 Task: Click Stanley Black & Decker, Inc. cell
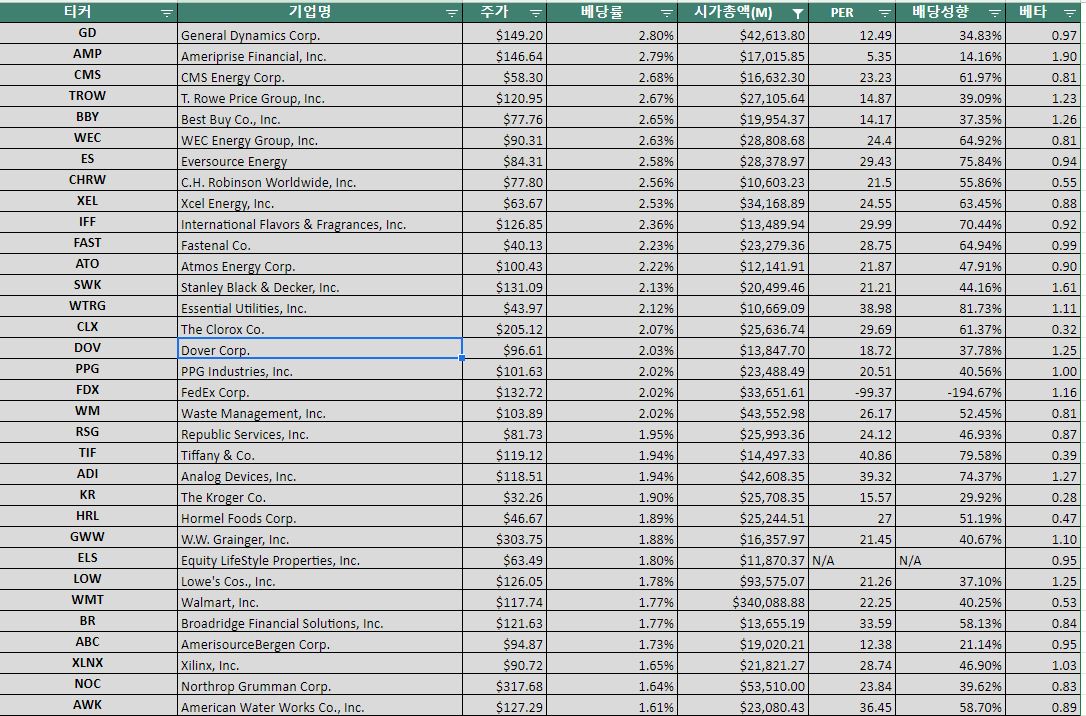(x=320, y=285)
